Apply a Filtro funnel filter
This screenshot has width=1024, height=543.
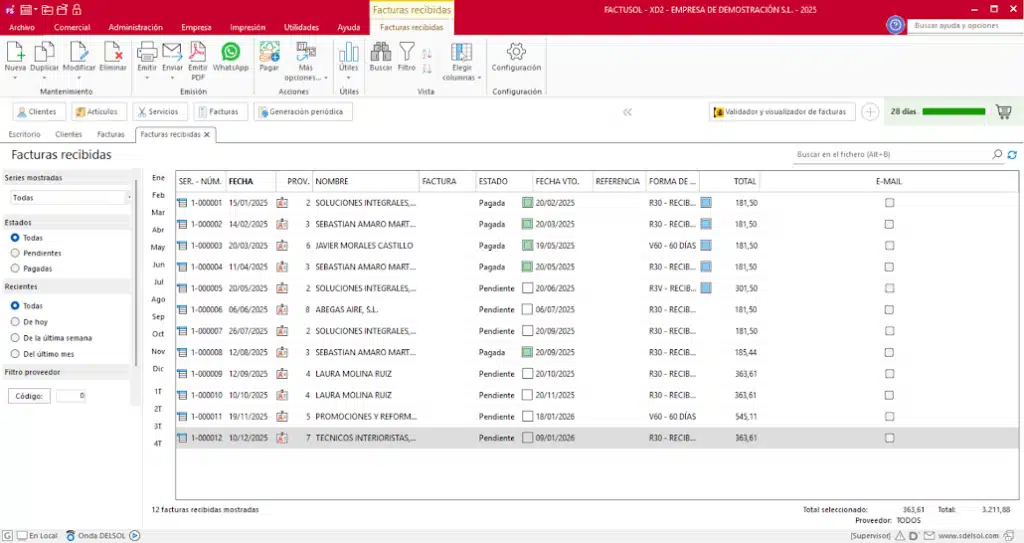click(x=407, y=52)
